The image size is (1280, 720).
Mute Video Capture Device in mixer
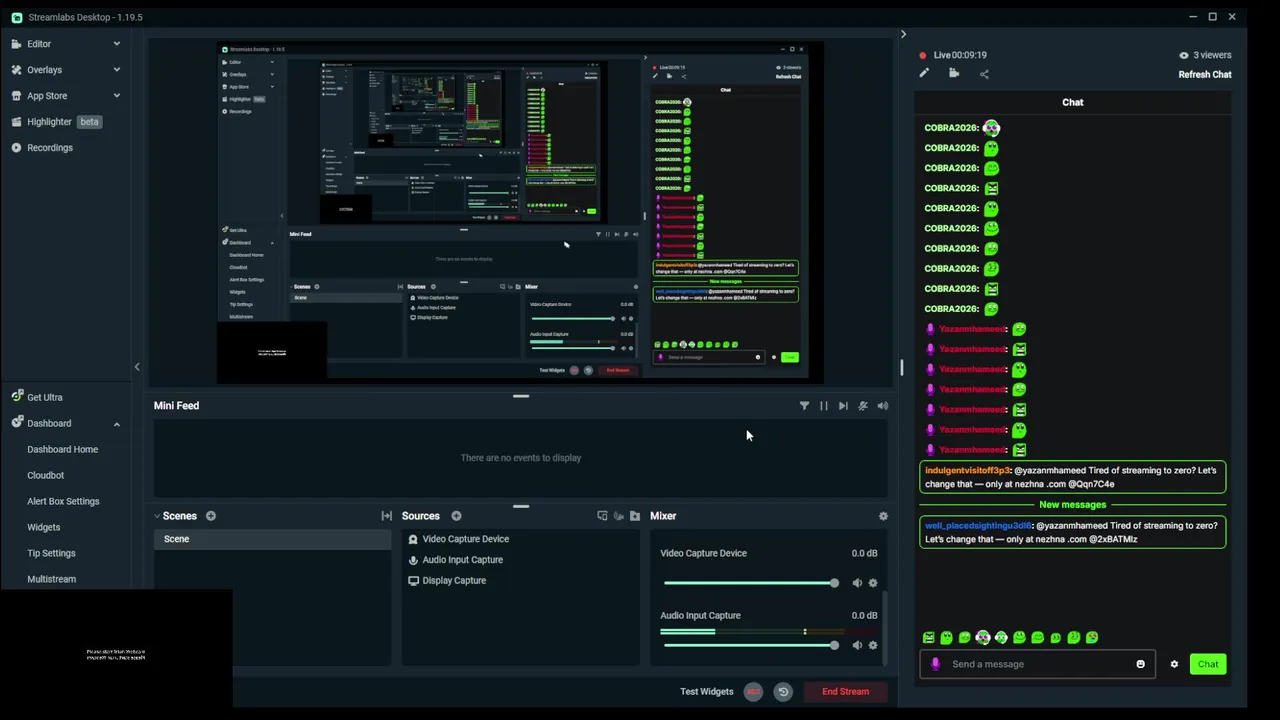pos(857,583)
